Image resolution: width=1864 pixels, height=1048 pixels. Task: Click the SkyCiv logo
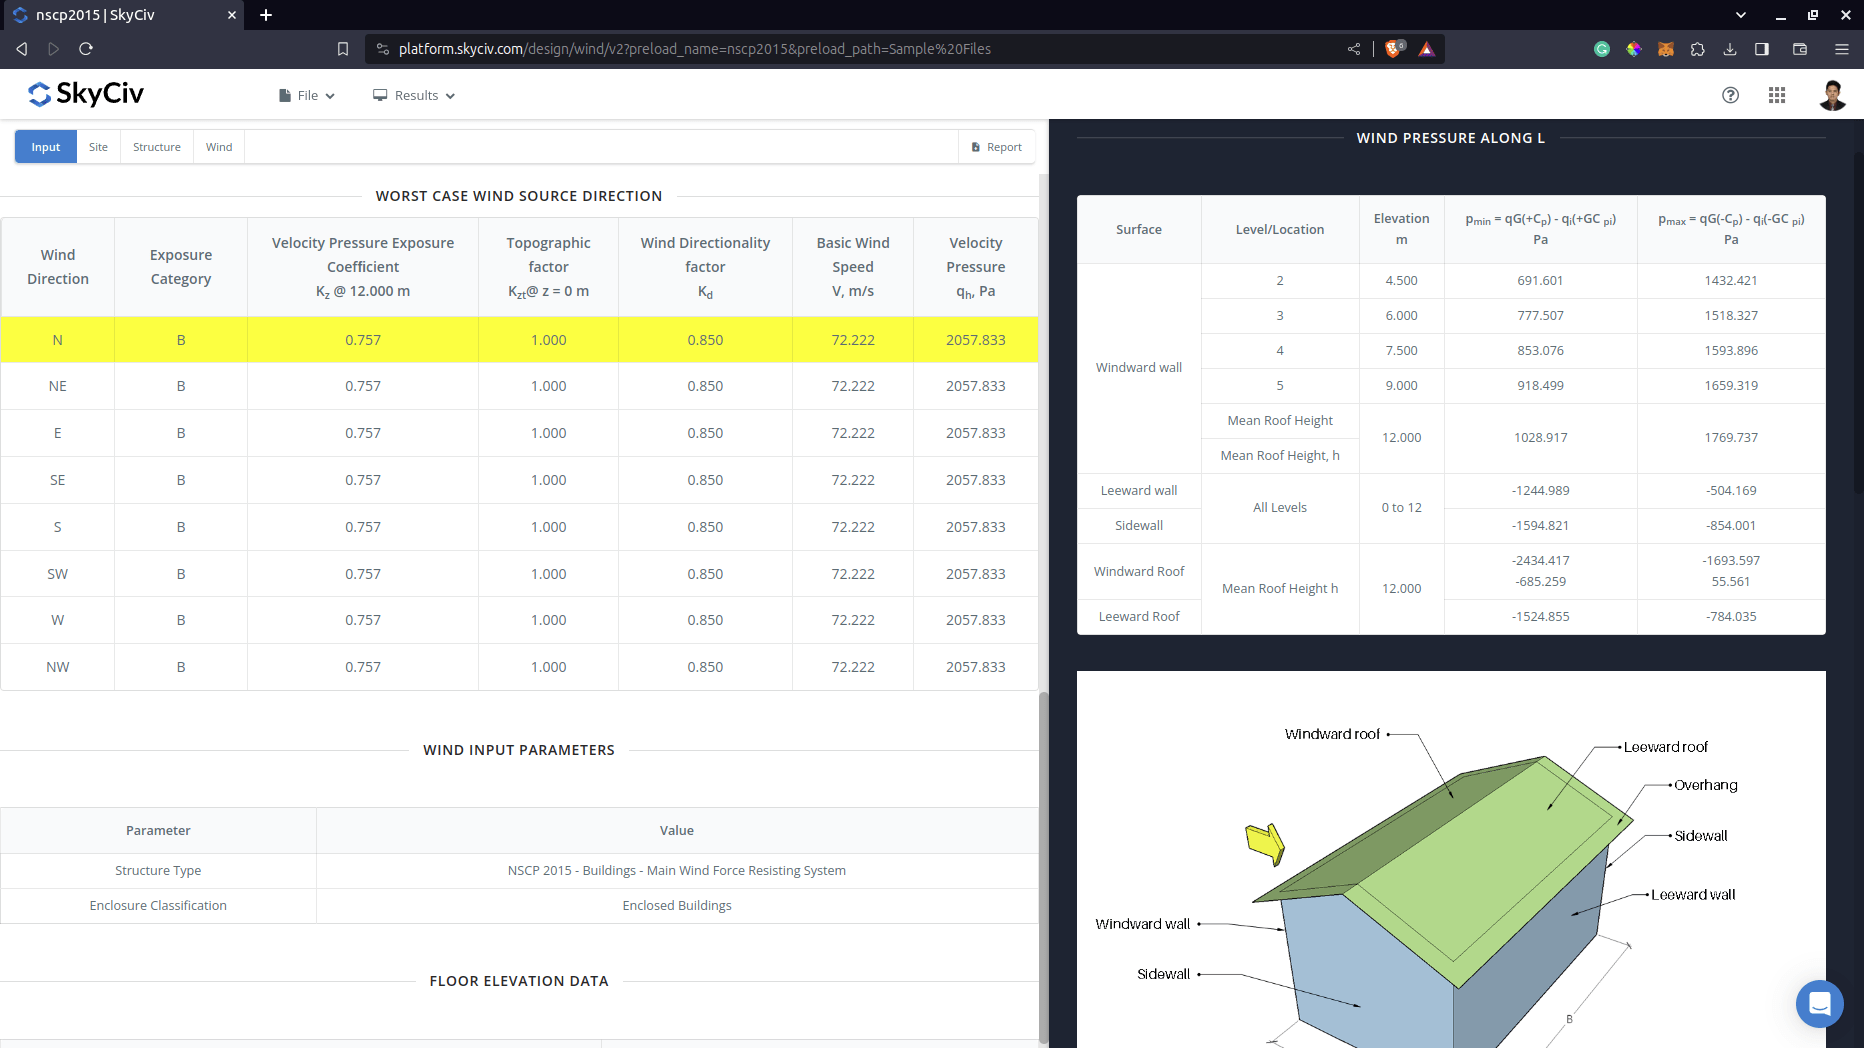click(86, 94)
